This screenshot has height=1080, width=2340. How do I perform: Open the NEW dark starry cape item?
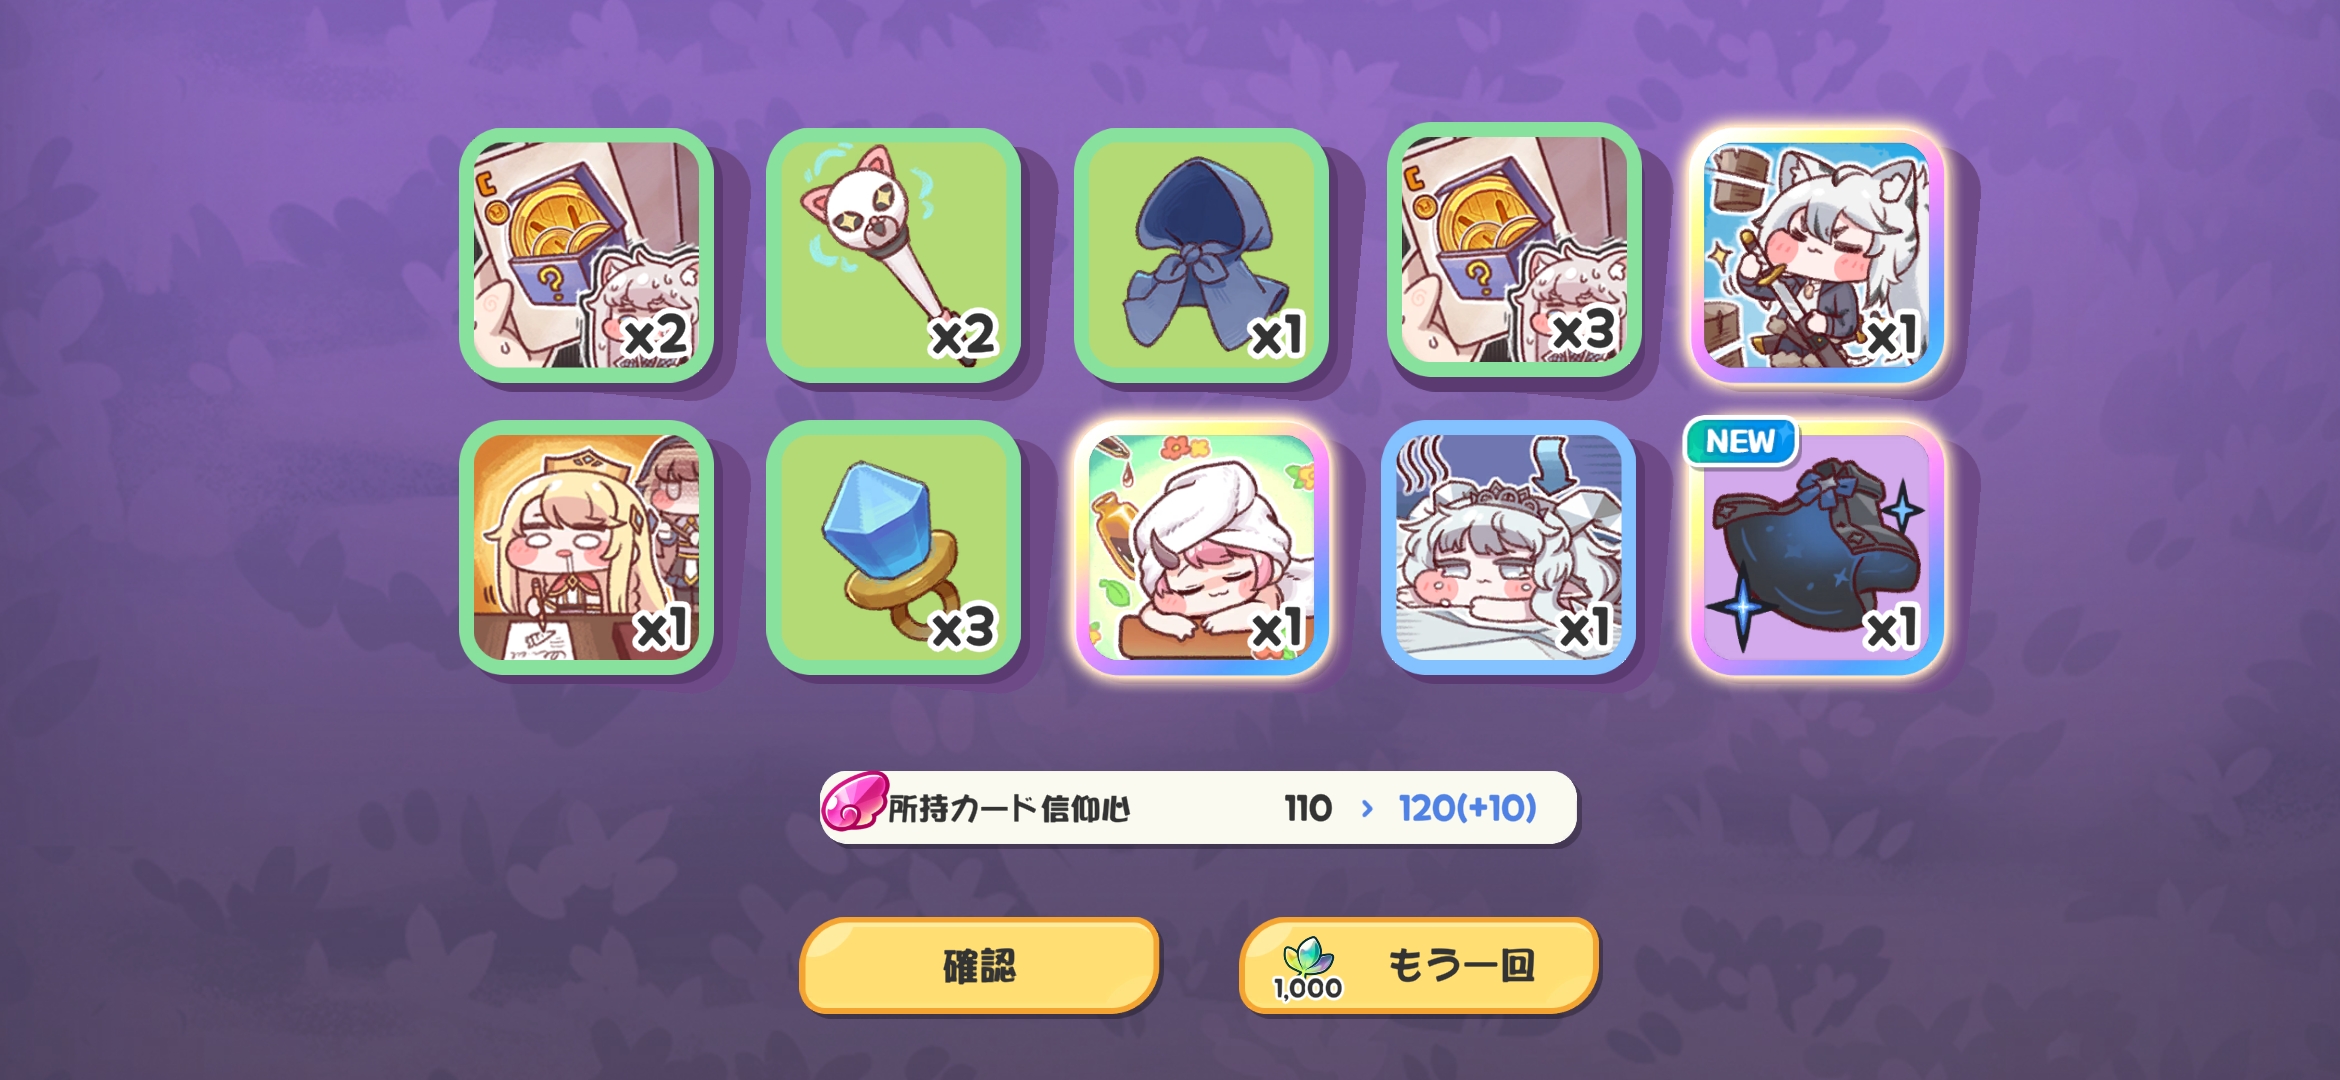[1817, 547]
